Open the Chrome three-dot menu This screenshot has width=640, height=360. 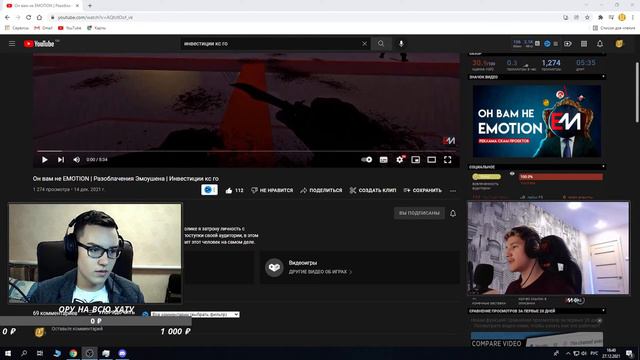633,17
